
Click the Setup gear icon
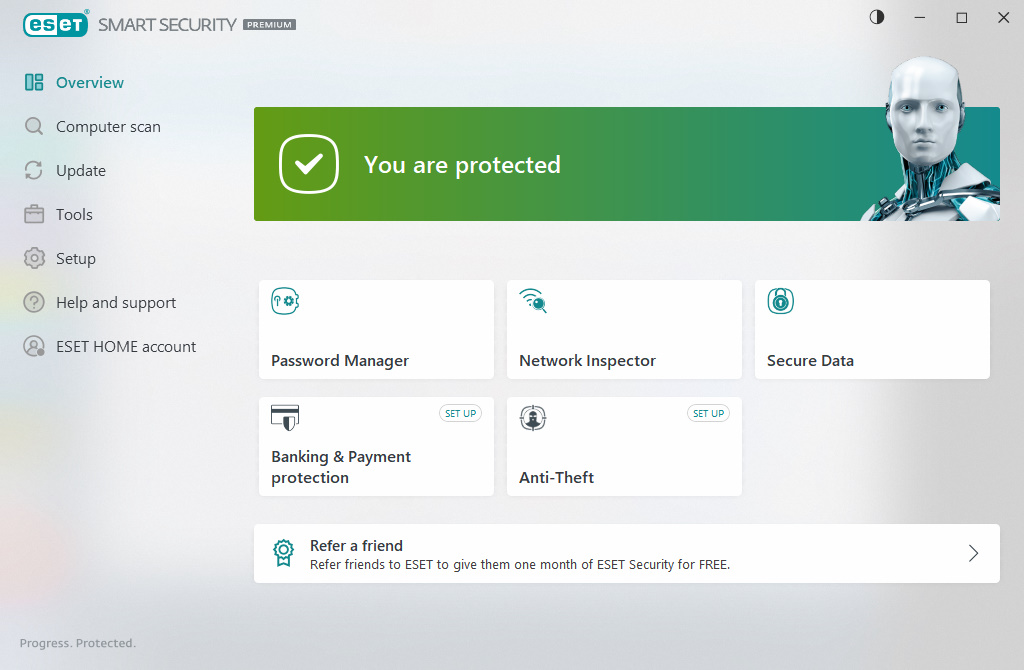[34, 258]
